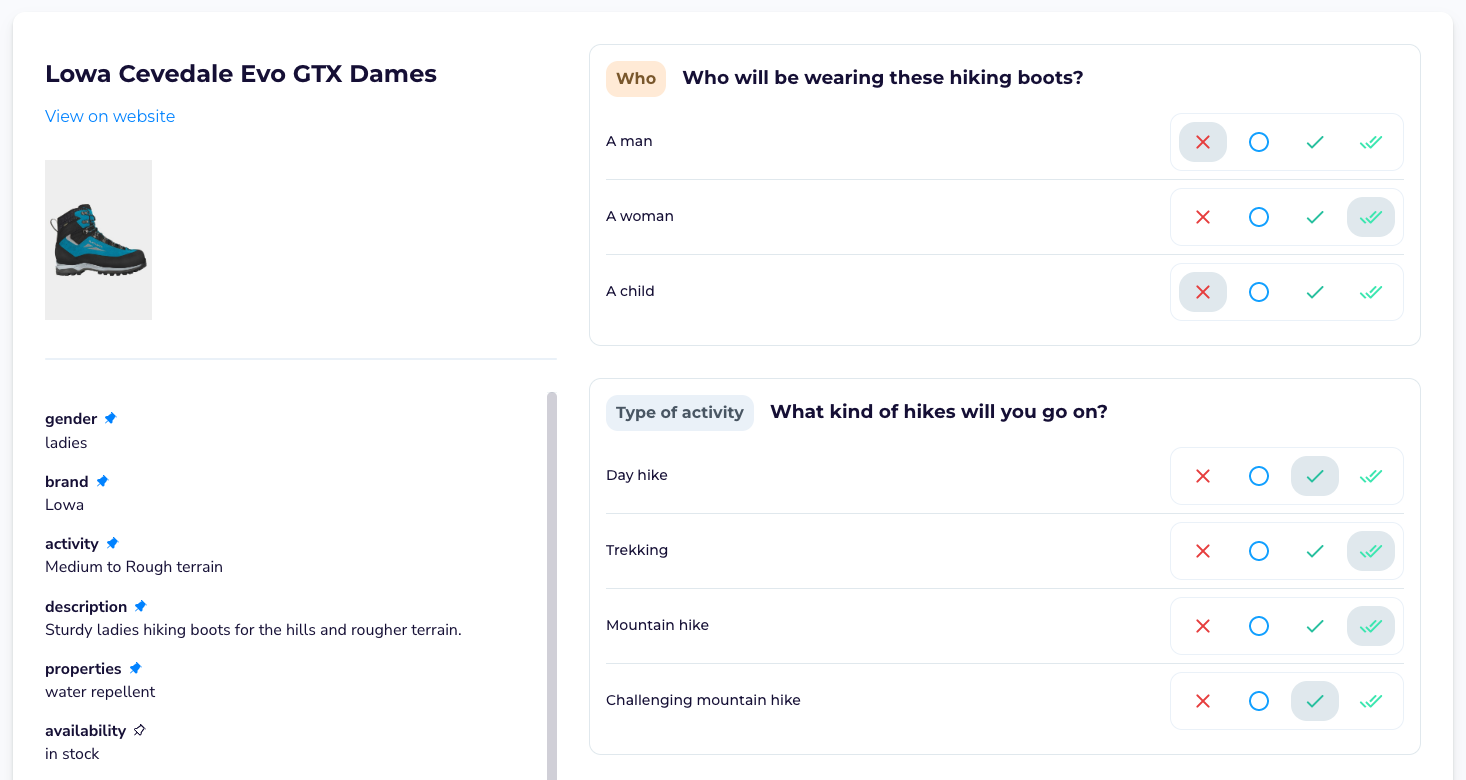Select double checkmark for A man
The height and width of the screenshot is (780, 1466).
[x=1371, y=142]
